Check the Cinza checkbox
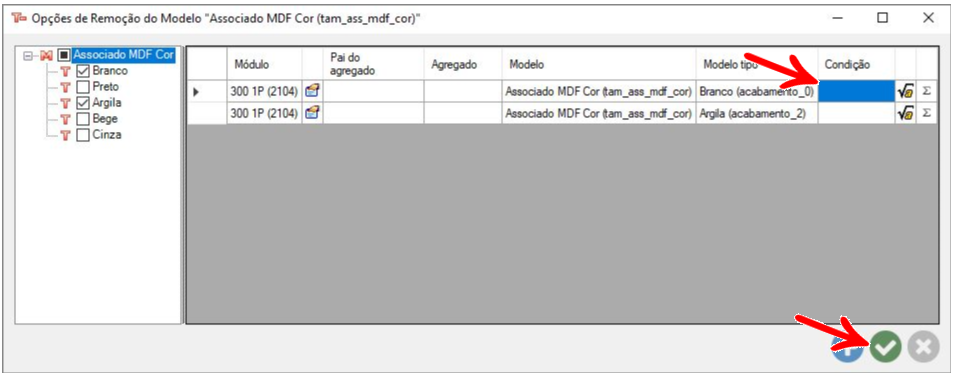Image resolution: width=954 pixels, height=377 pixels. [83, 135]
